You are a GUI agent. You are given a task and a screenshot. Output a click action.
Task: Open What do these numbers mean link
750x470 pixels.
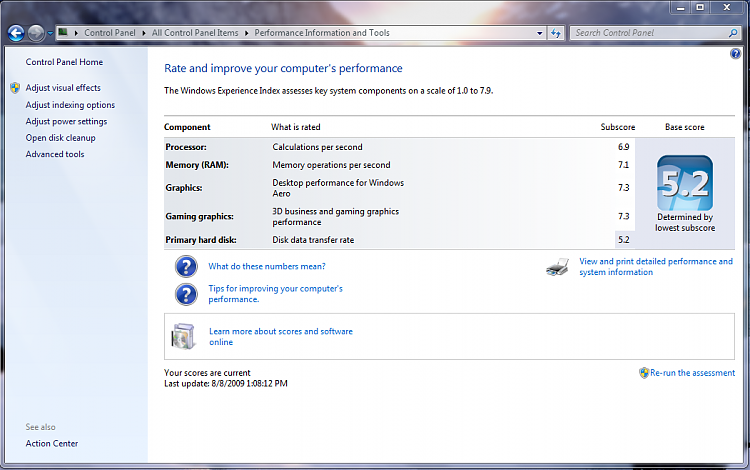click(x=267, y=266)
